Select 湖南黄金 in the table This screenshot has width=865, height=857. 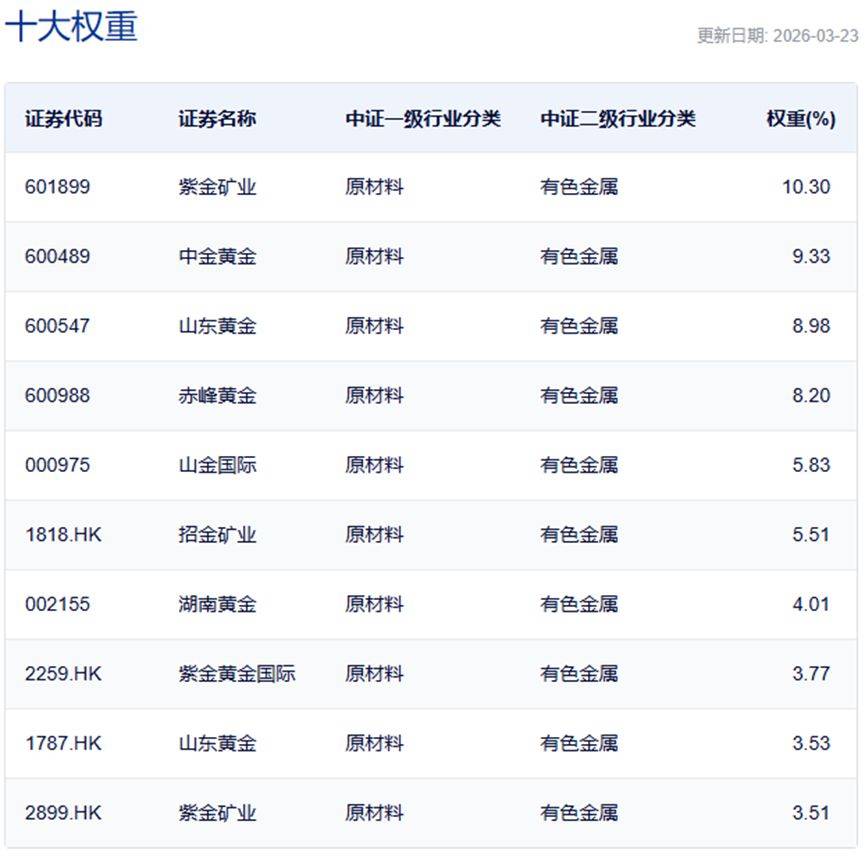coord(217,604)
